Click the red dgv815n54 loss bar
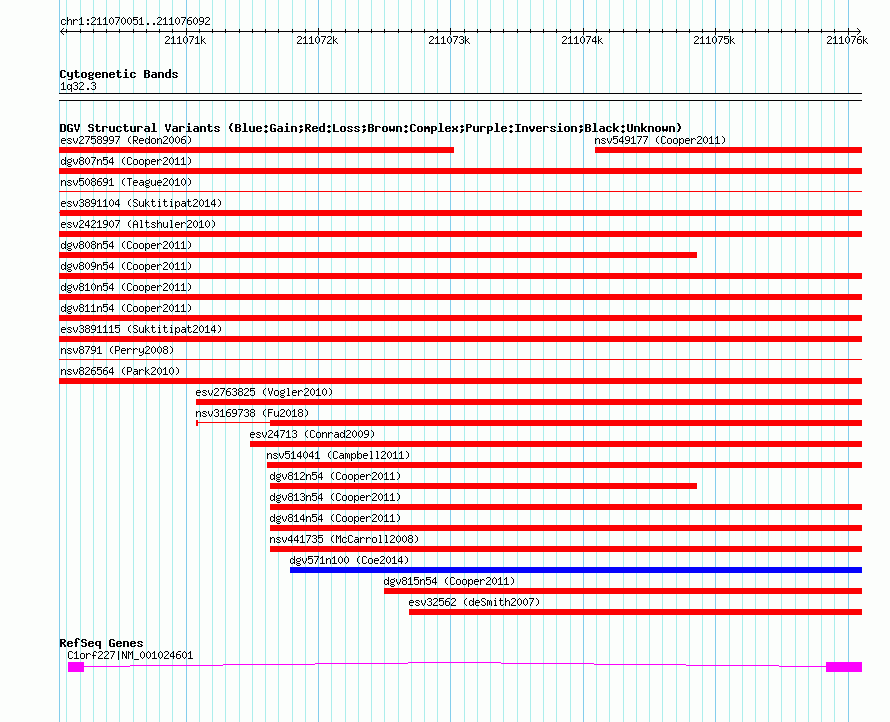Image resolution: width=890 pixels, height=722 pixels. pyautogui.click(x=623, y=591)
